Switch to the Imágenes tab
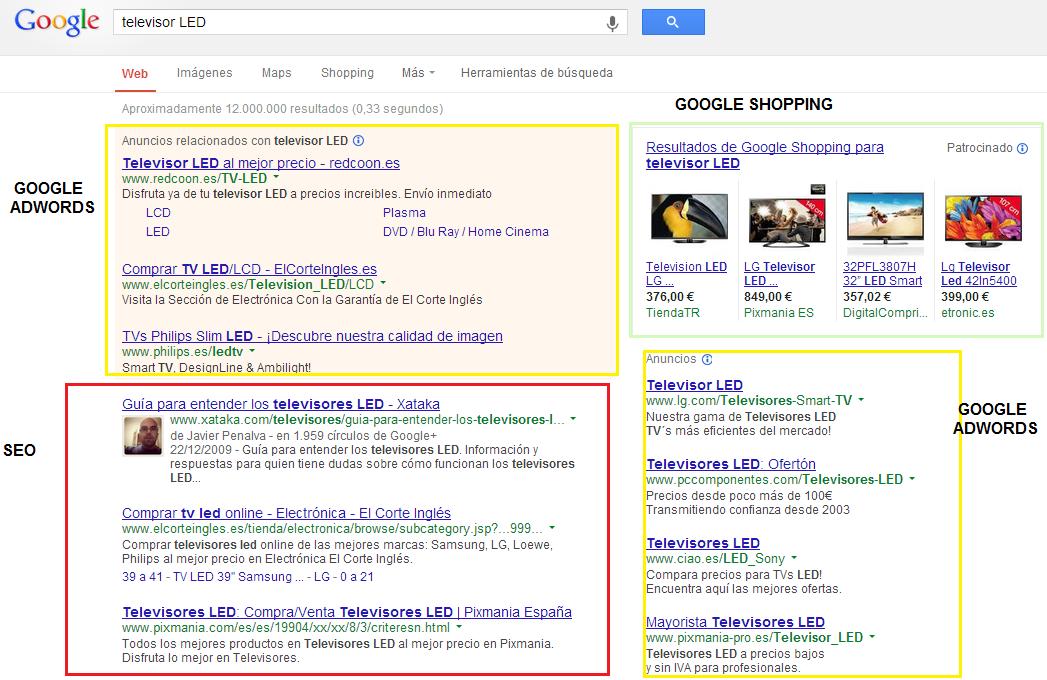Screen dimensions: 1047x680 click(x=204, y=73)
